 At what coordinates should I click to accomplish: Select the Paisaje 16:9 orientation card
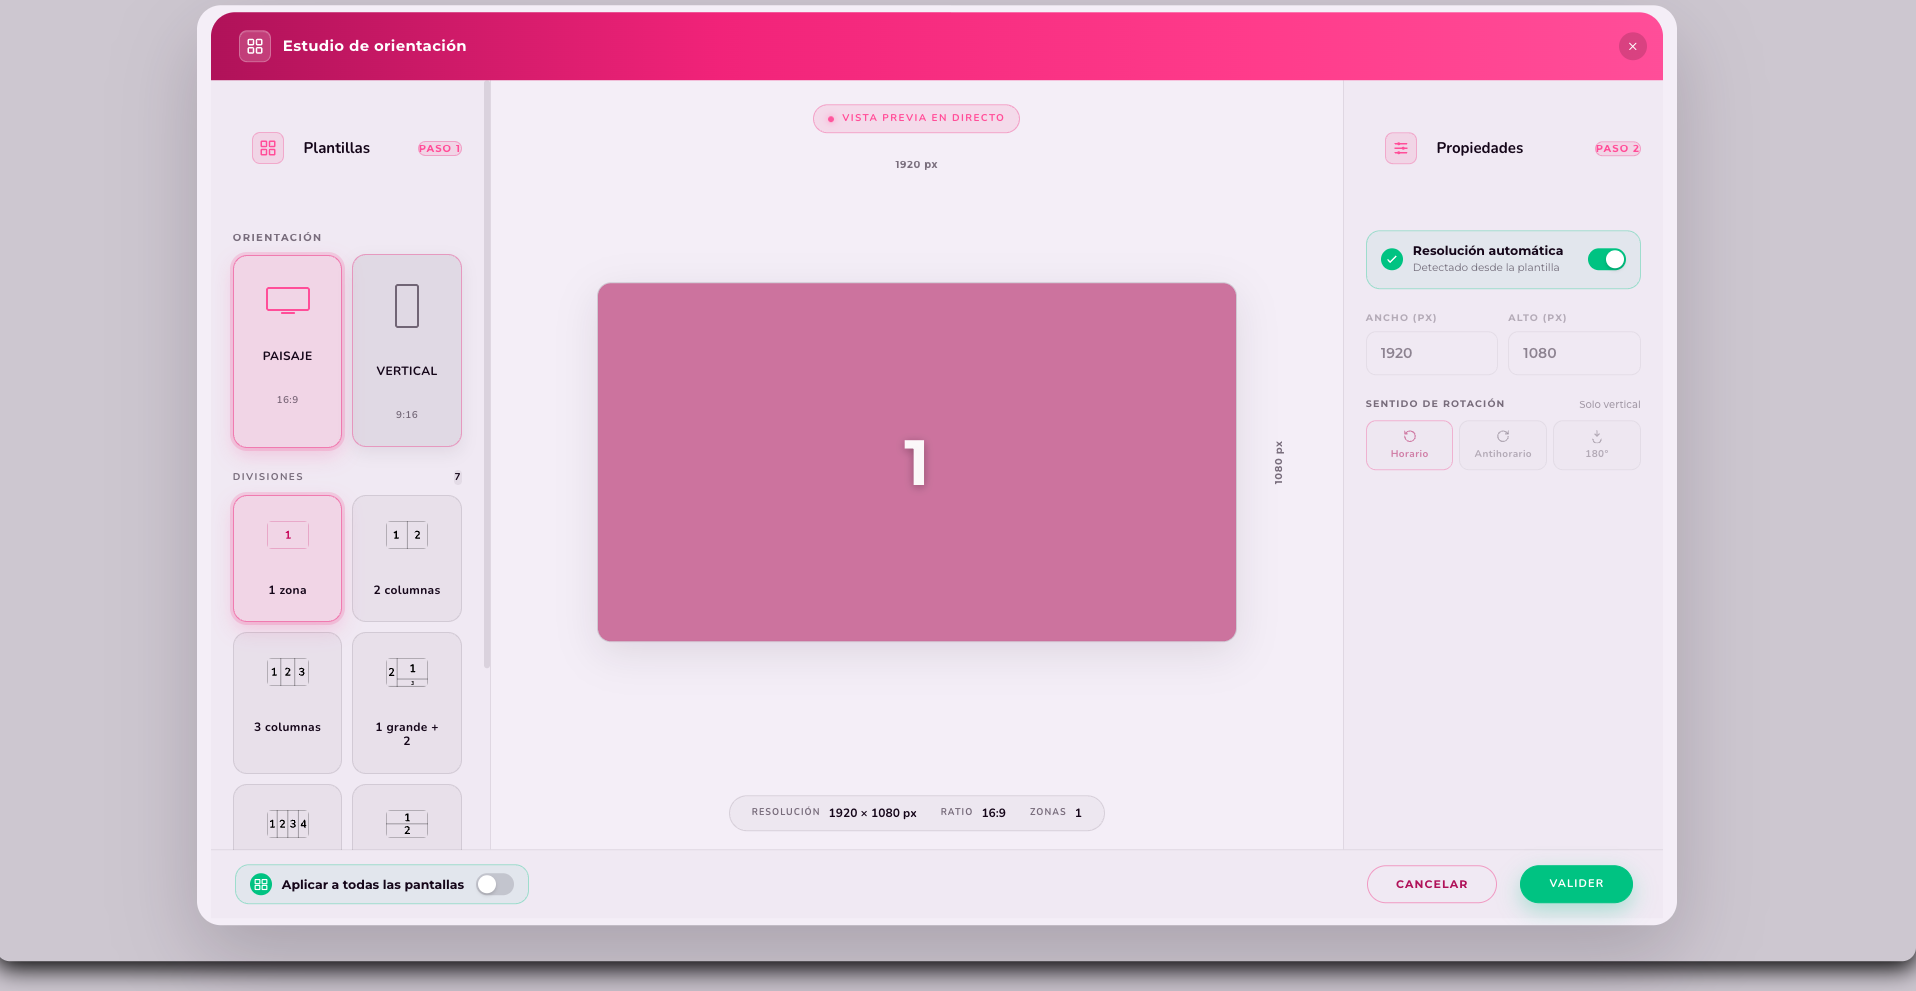pyautogui.click(x=287, y=351)
